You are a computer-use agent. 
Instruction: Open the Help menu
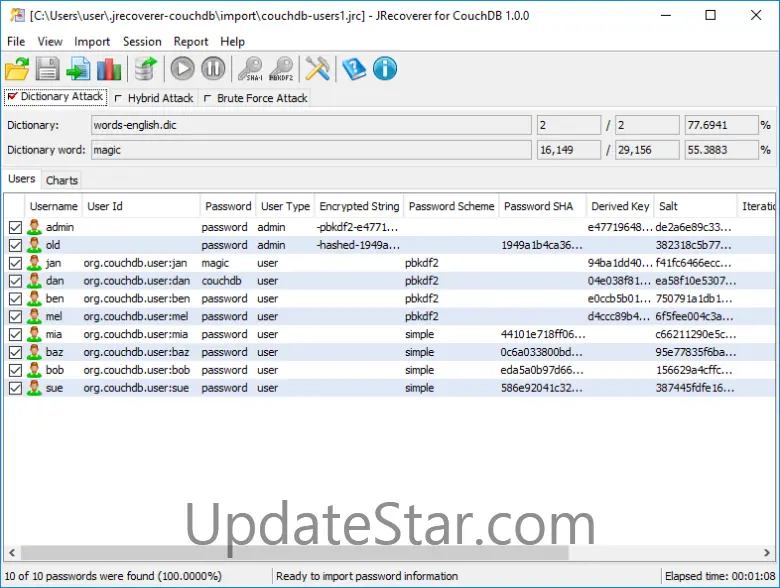pos(232,42)
